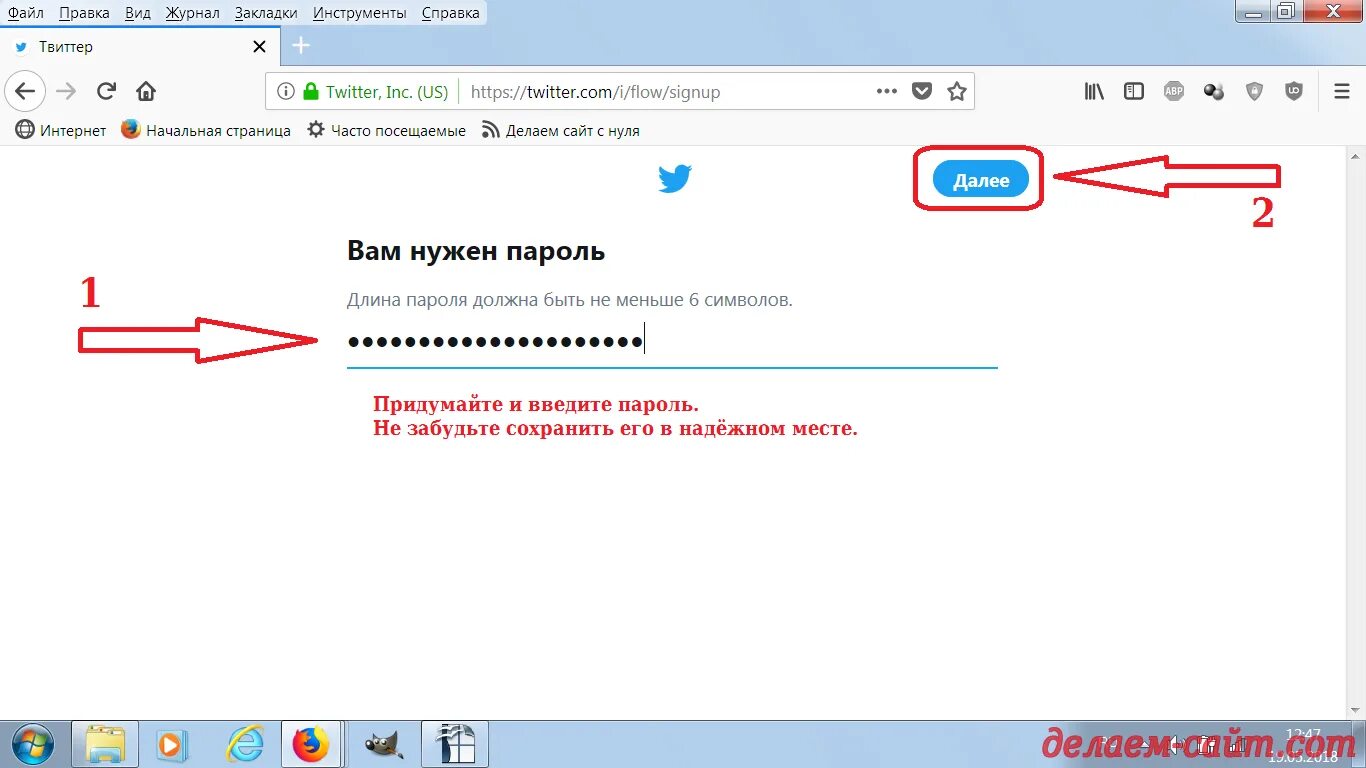Open the Справка menu
The image size is (1366, 768).
[451, 13]
